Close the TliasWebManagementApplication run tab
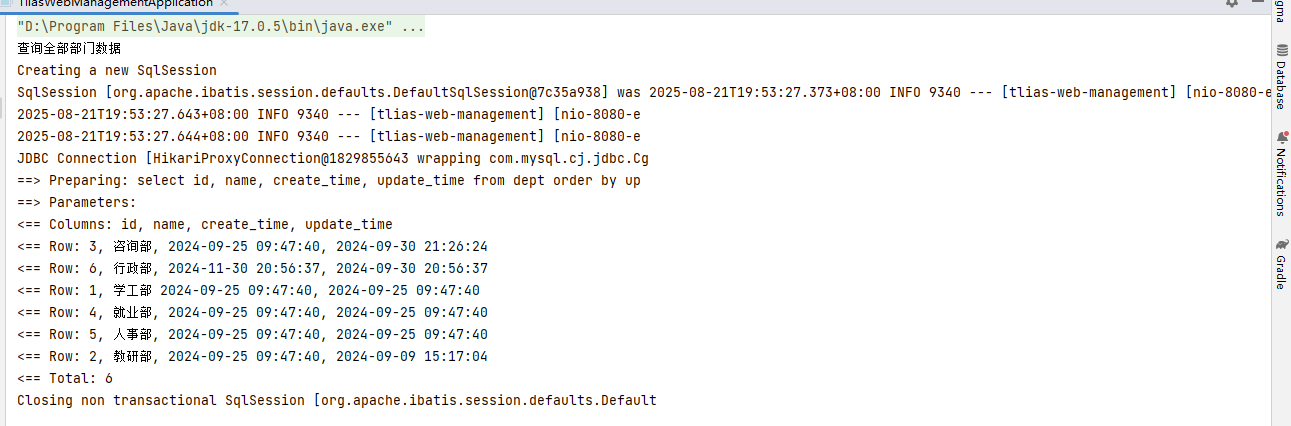This screenshot has height=426, width=1291. [226, 3]
